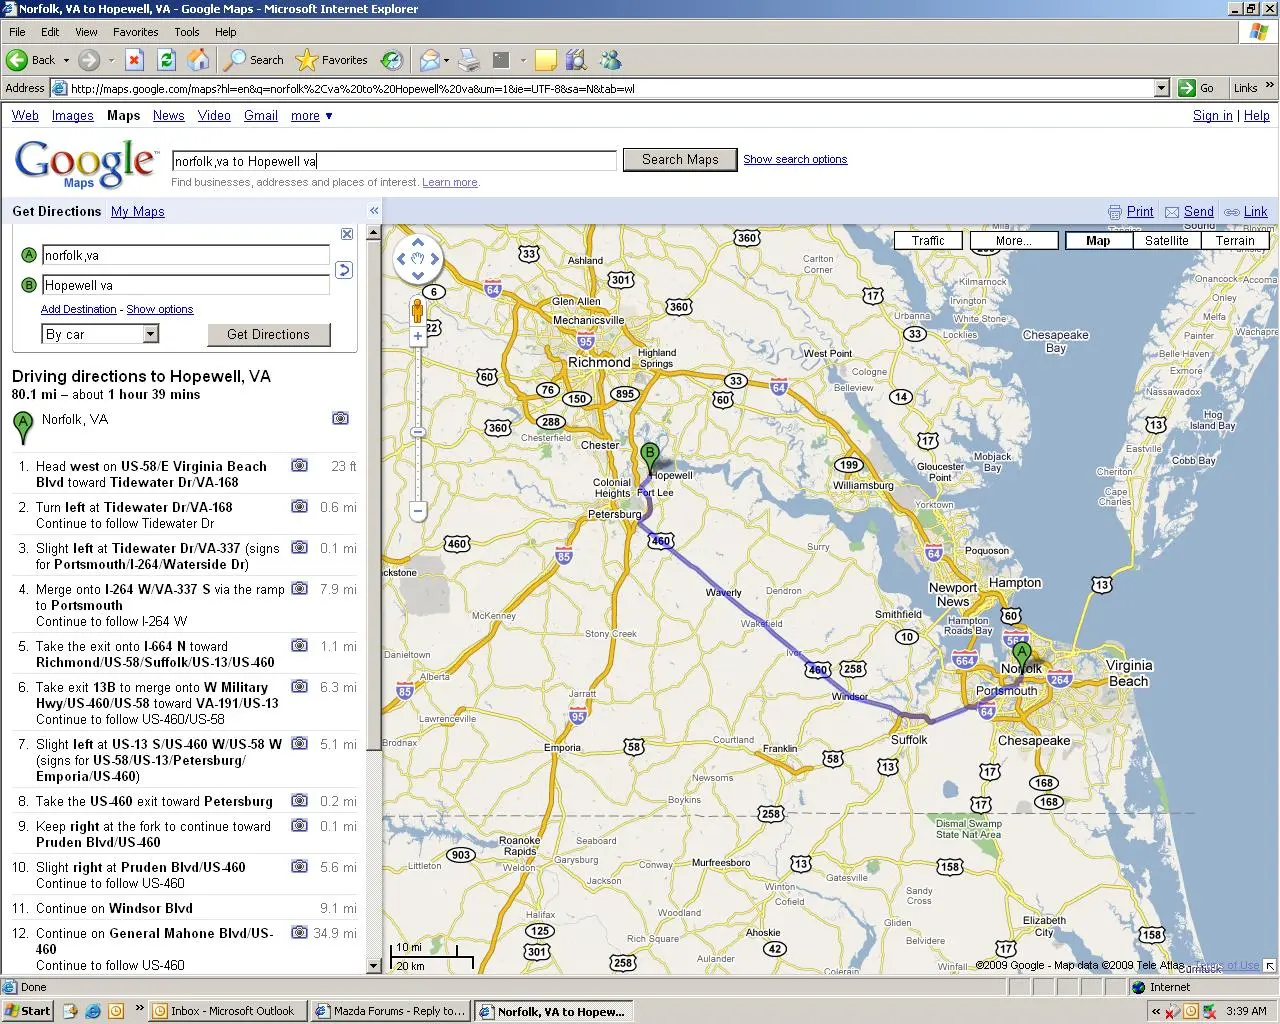Expand the address bar dropdown arrow
The height and width of the screenshot is (1024, 1280).
[x=1161, y=88]
